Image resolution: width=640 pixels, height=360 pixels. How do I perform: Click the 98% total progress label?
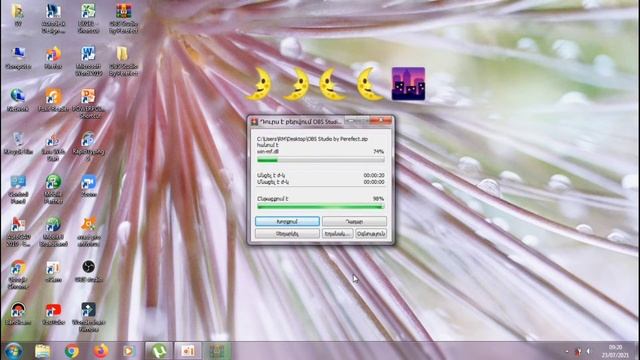[x=378, y=199]
